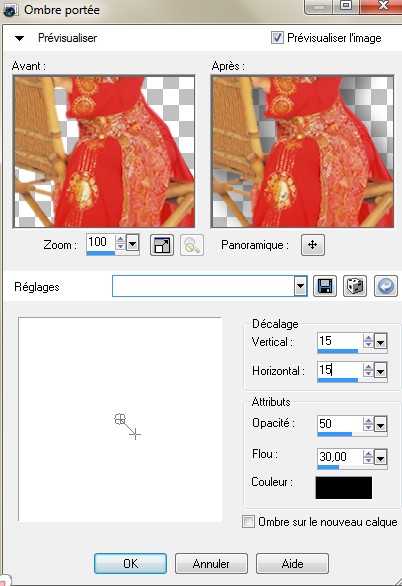Open the Vertical offset dropdown arrow
The image size is (402, 586).
[x=380, y=342]
